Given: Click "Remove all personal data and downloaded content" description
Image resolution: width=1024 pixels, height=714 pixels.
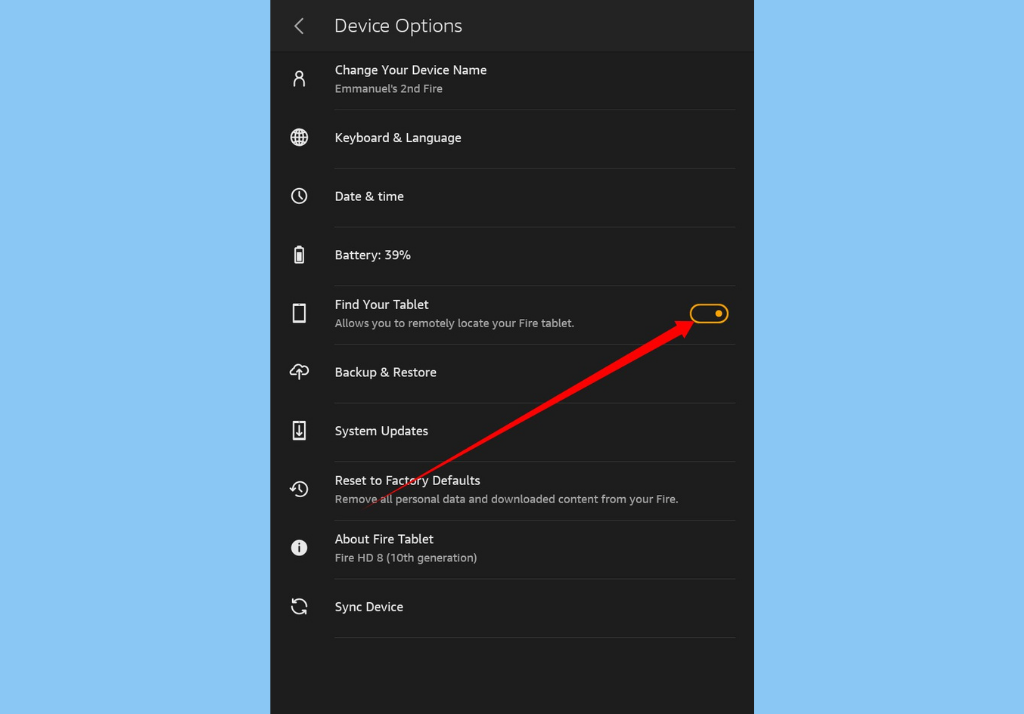Looking at the screenshot, I should (x=506, y=499).
